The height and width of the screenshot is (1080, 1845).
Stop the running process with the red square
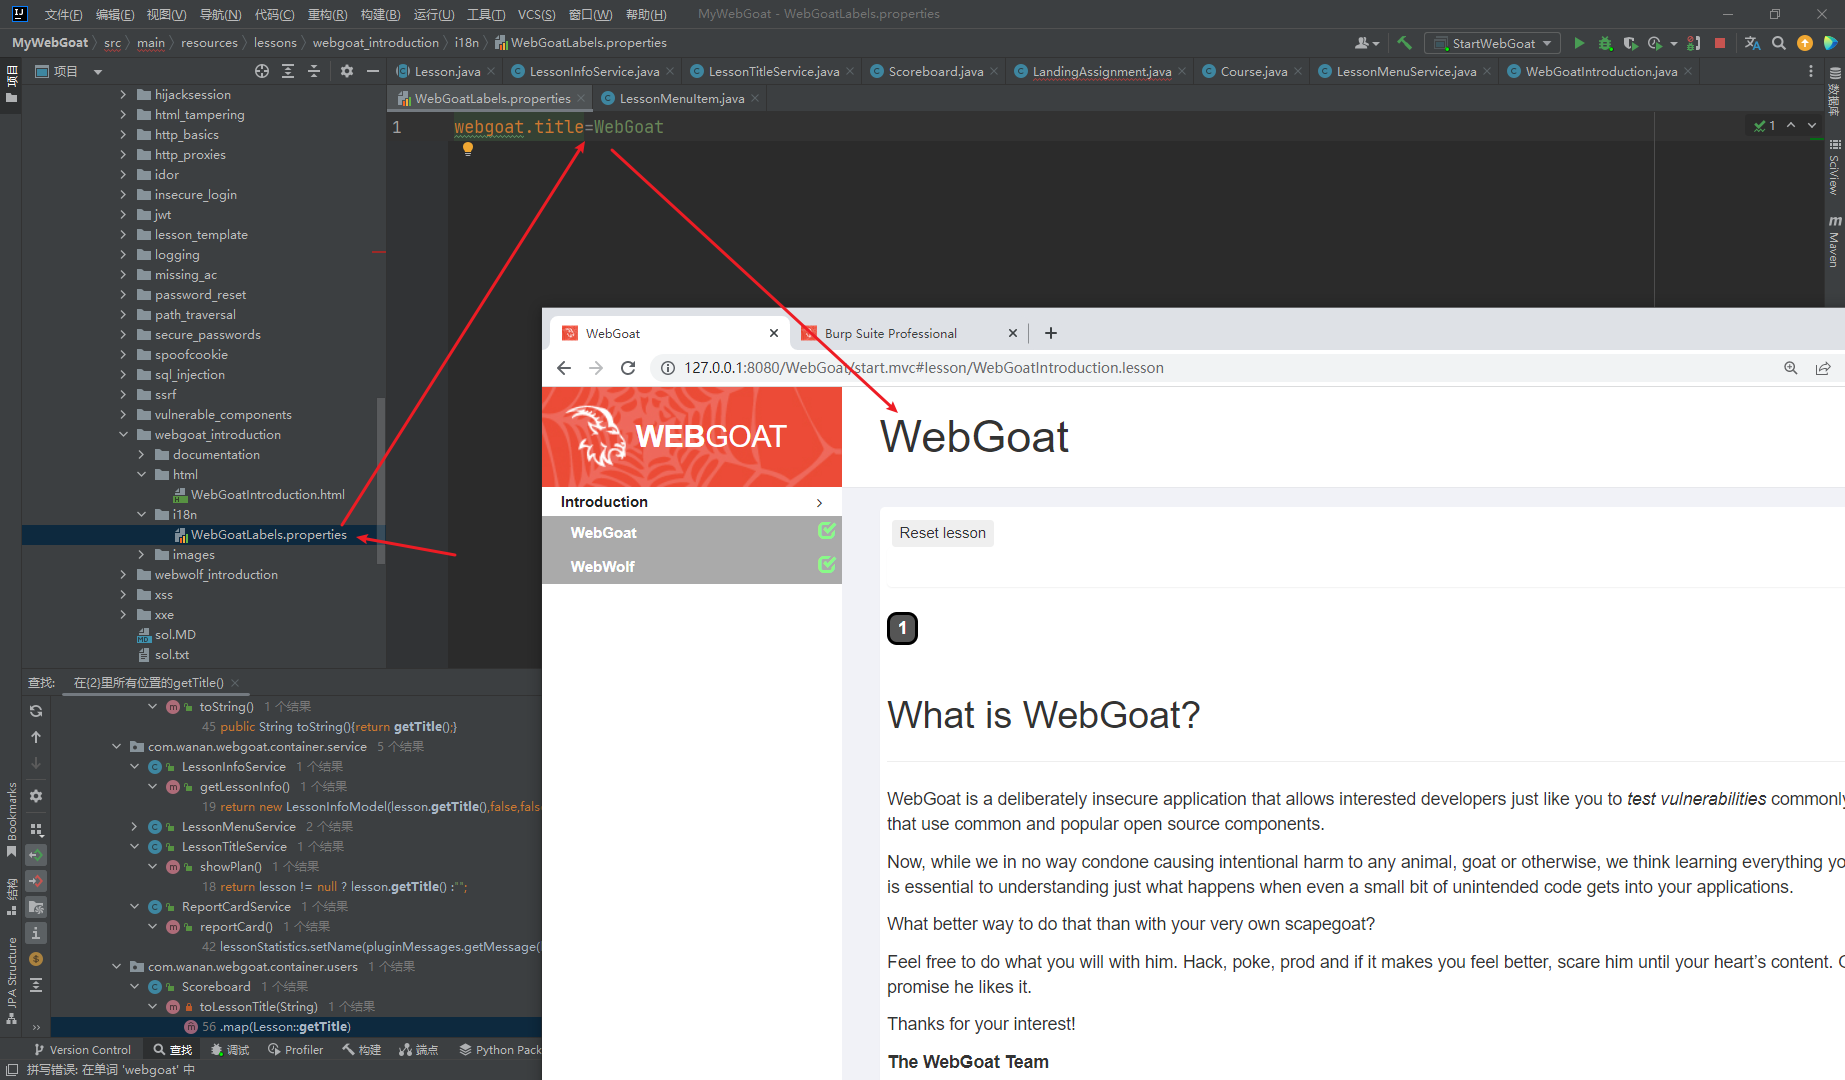(x=1720, y=43)
